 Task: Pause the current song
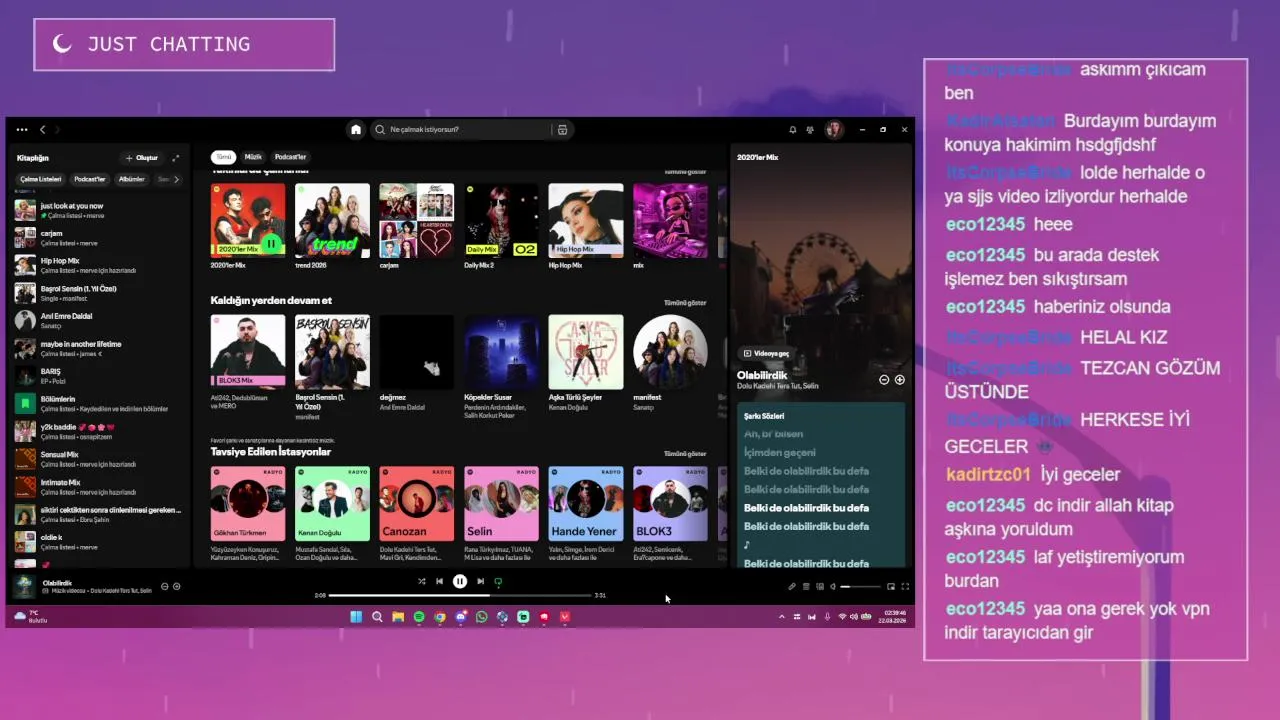(x=460, y=581)
